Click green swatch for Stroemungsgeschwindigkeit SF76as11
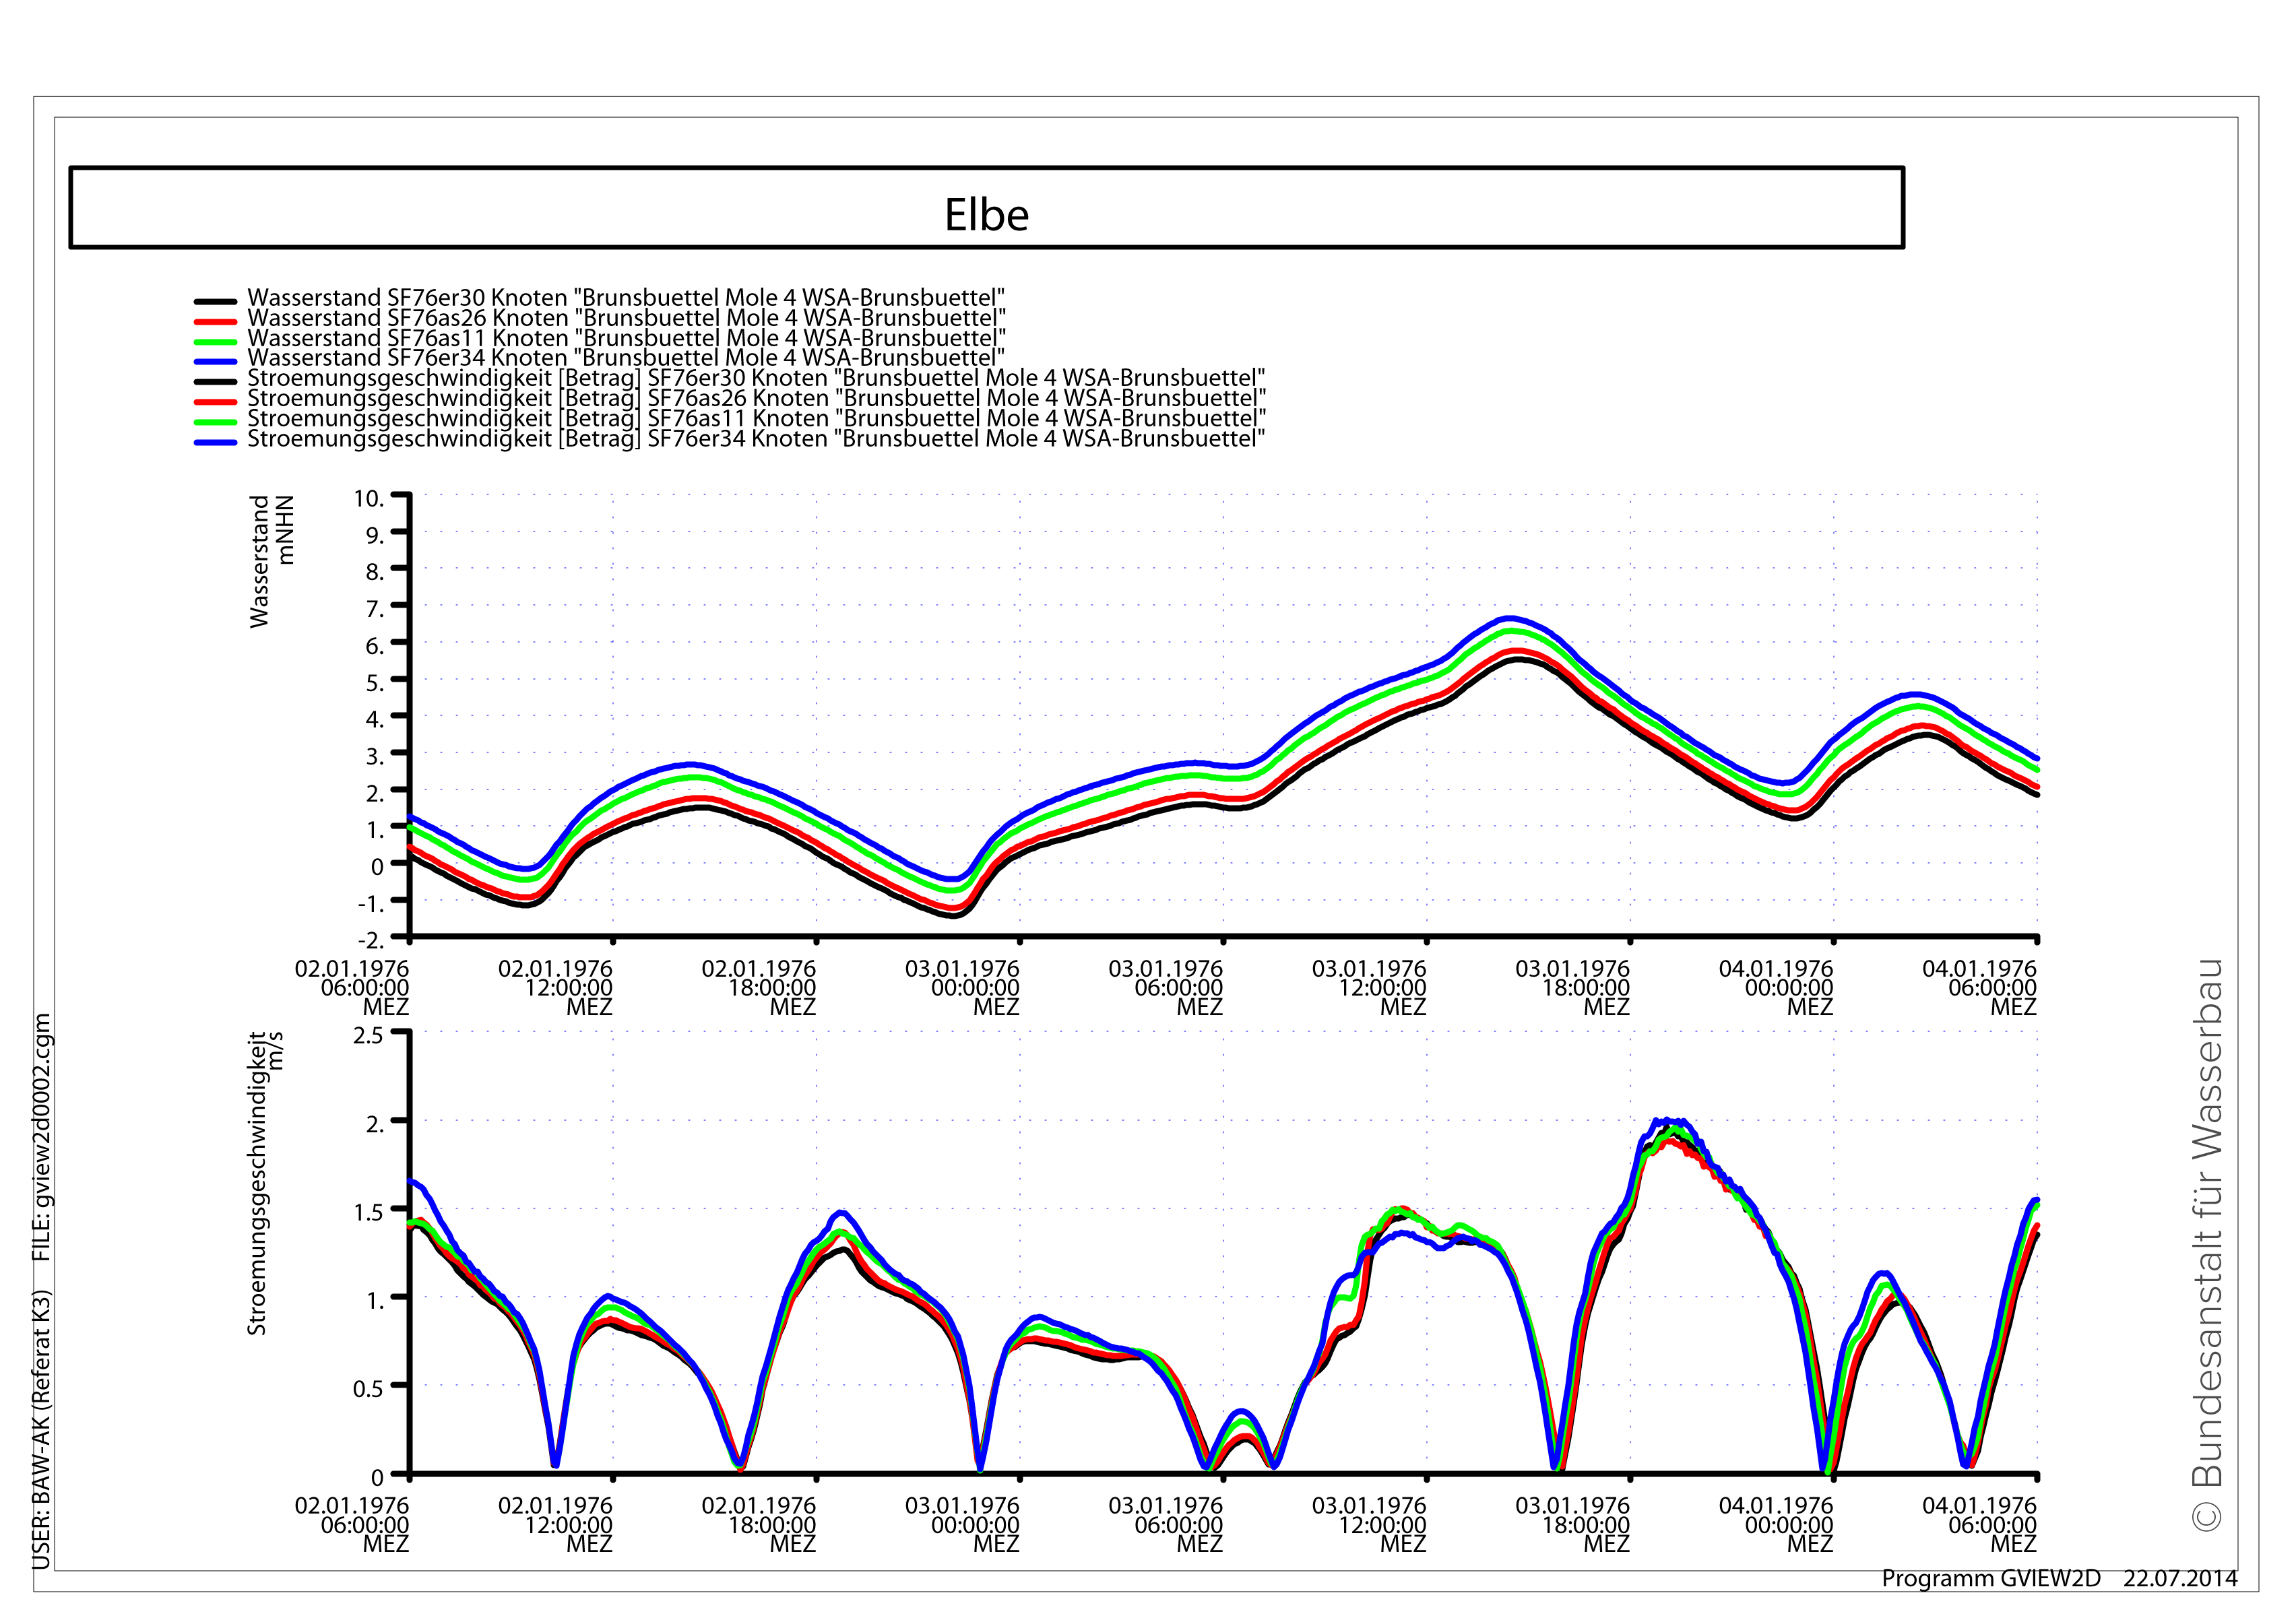The height and width of the screenshot is (1622, 2296). coord(215,422)
